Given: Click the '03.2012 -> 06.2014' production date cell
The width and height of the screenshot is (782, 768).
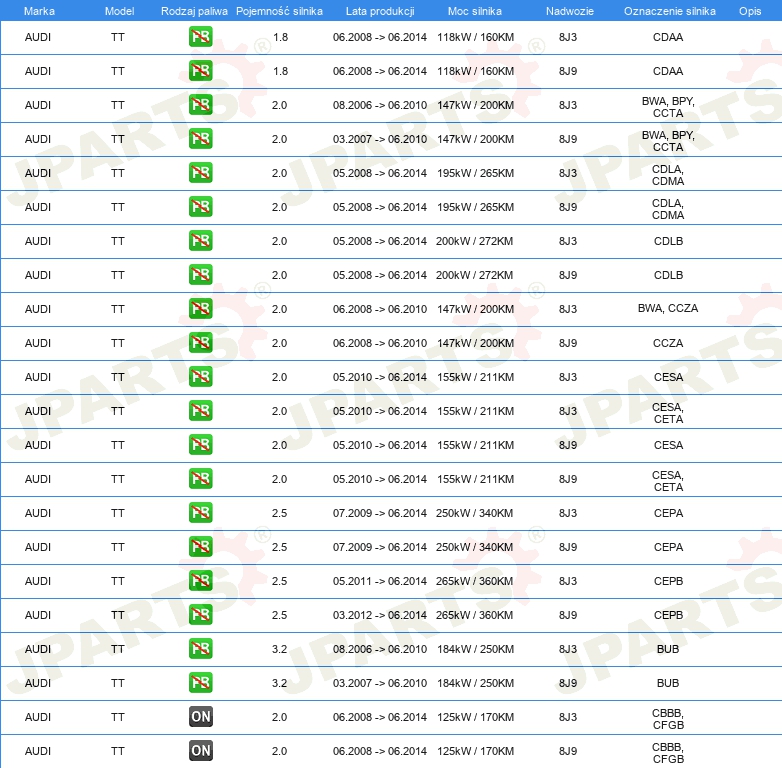Looking at the screenshot, I should [x=380, y=615].
